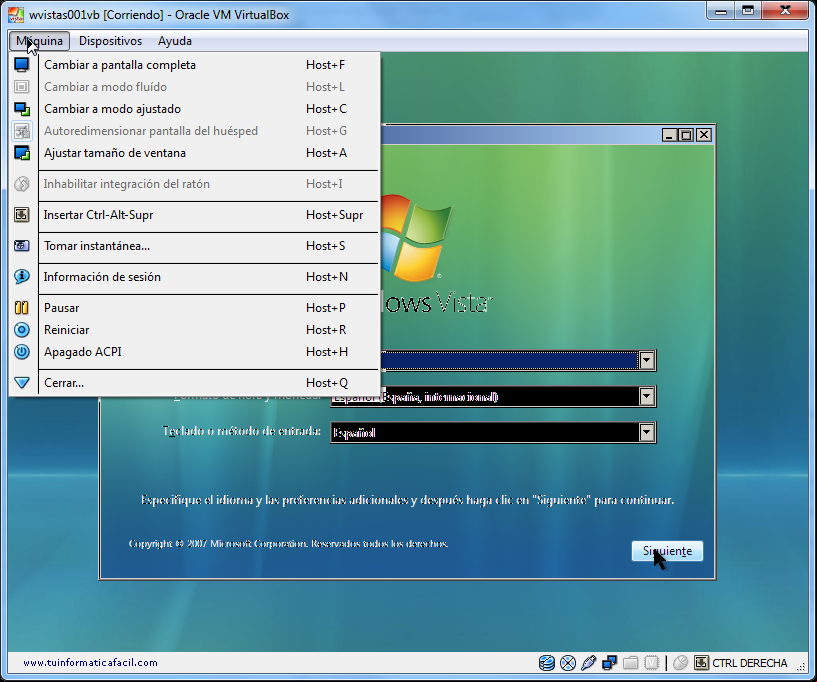This screenshot has height=682, width=817.
Task: Click the highlighted blue language combo field
Action: pyautogui.click(x=518, y=361)
